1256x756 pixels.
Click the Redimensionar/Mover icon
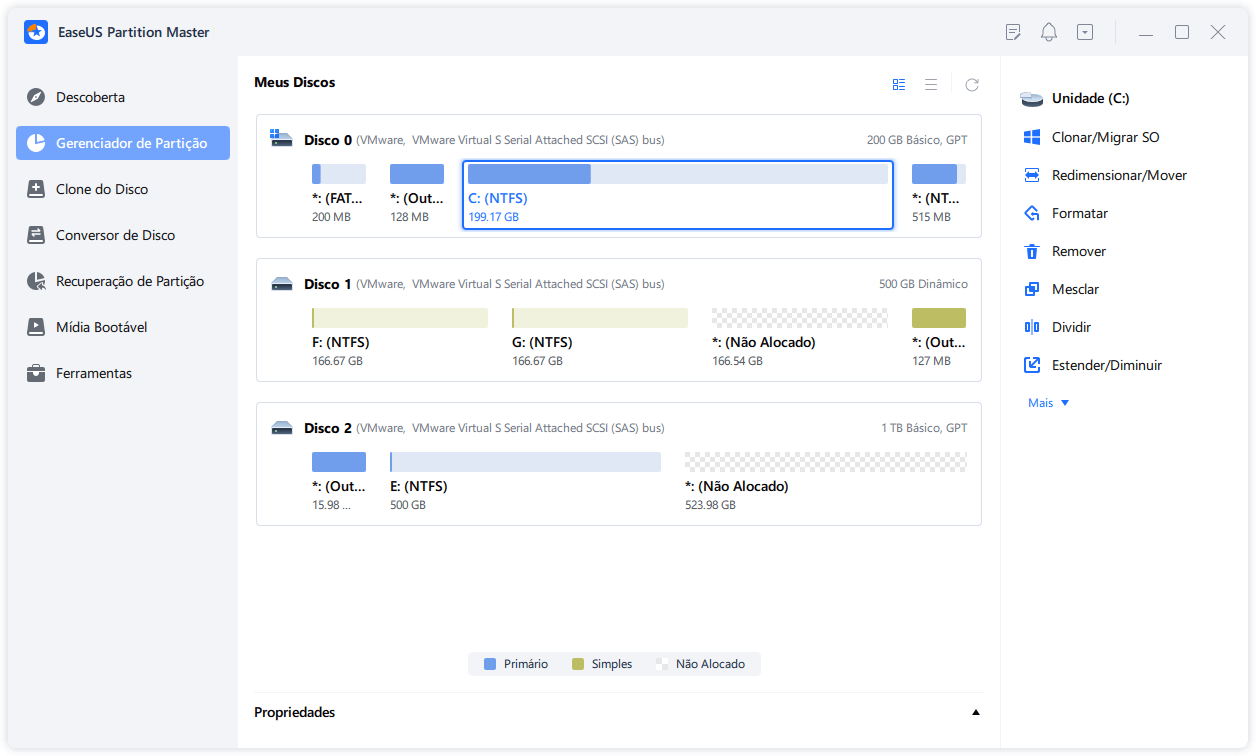pos(1032,175)
